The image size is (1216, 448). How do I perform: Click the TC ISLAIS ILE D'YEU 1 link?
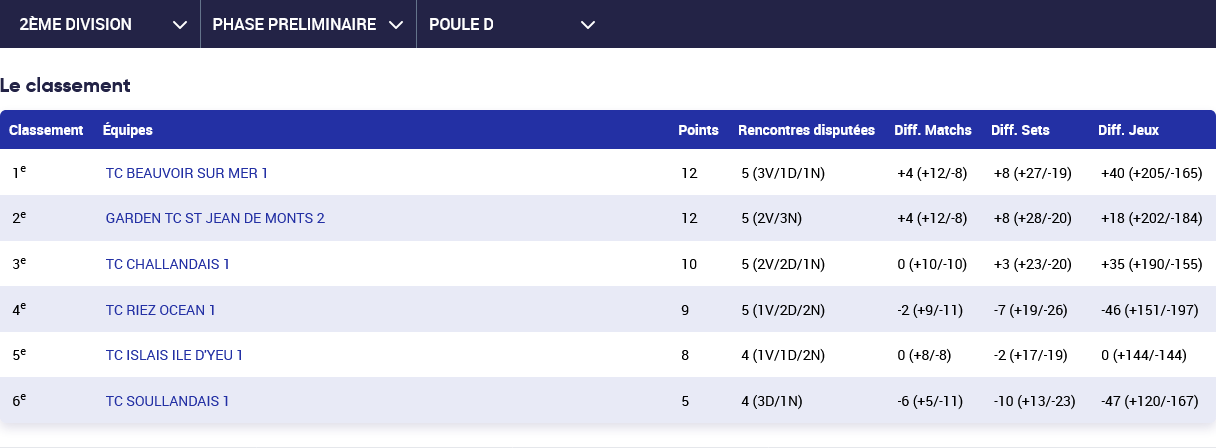click(175, 355)
